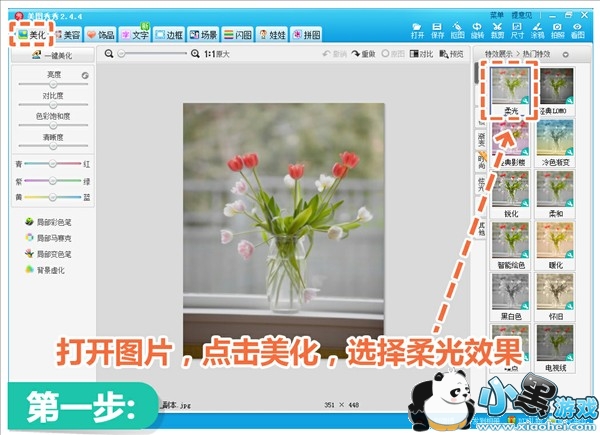Click the 保存 save icon
Image resolution: width=600 pixels, height=435 pixels.
437,31
